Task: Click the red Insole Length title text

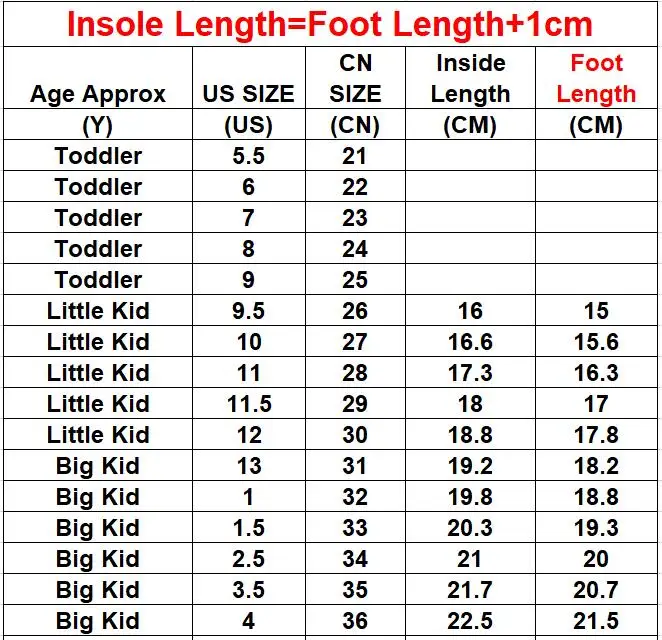Action: (x=330, y=25)
